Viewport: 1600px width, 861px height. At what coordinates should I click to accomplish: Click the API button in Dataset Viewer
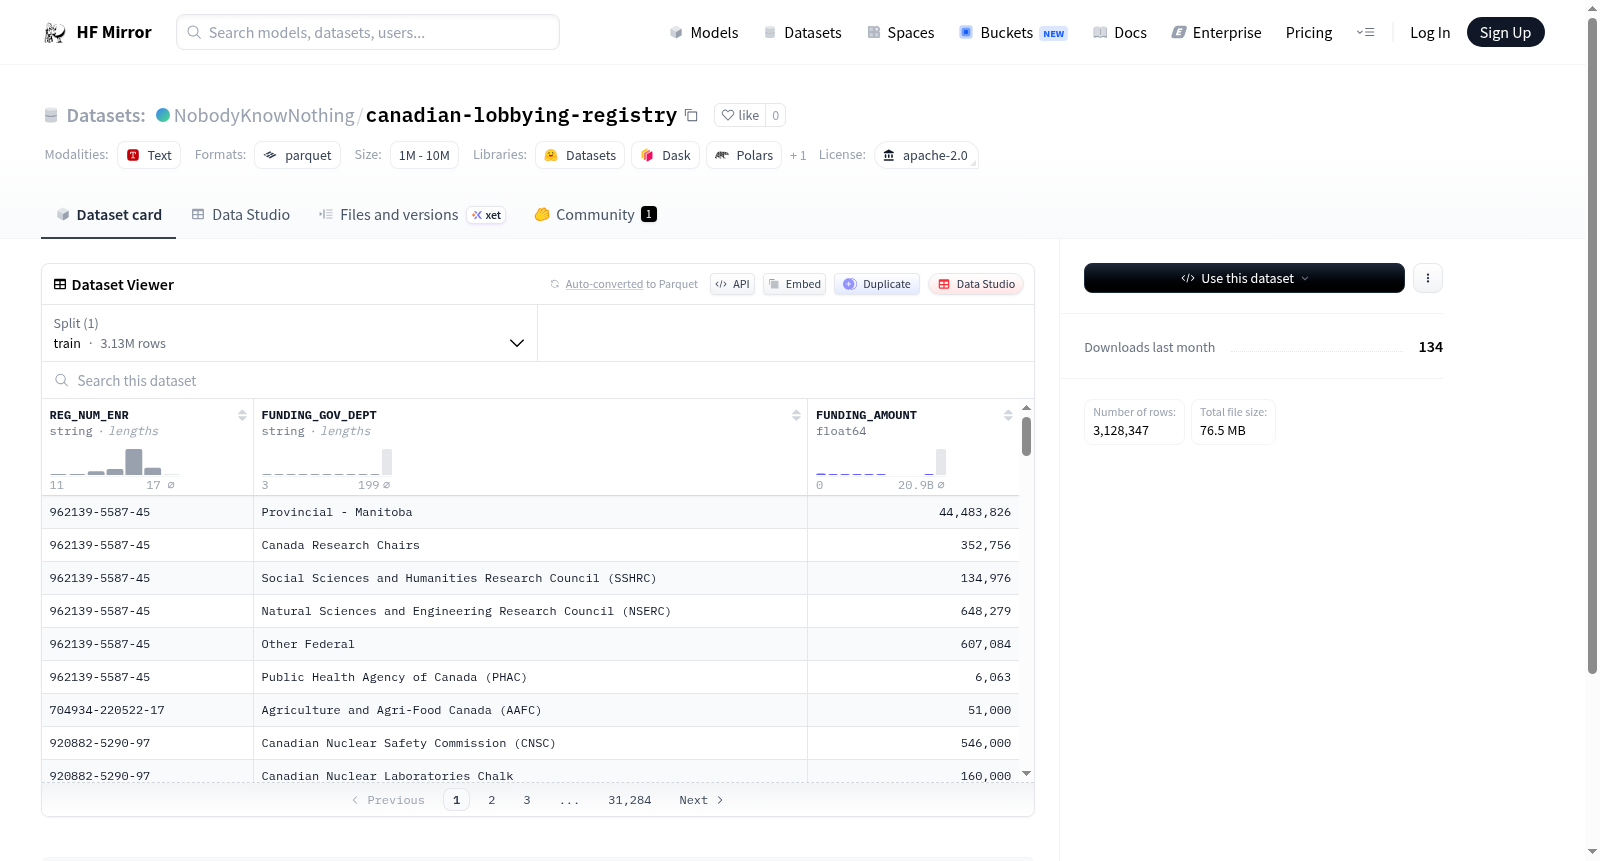coord(732,284)
